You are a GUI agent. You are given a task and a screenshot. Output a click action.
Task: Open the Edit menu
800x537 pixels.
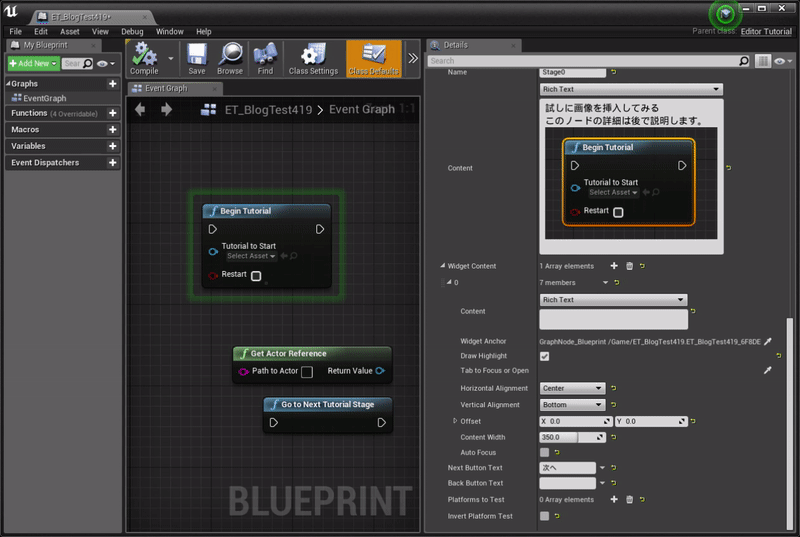(41, 32)
